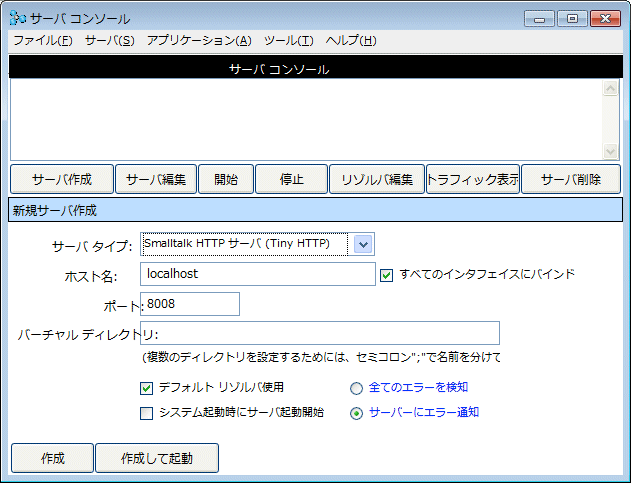
Task: Click the ホスト名 input field
Action: tap(258, 273)
